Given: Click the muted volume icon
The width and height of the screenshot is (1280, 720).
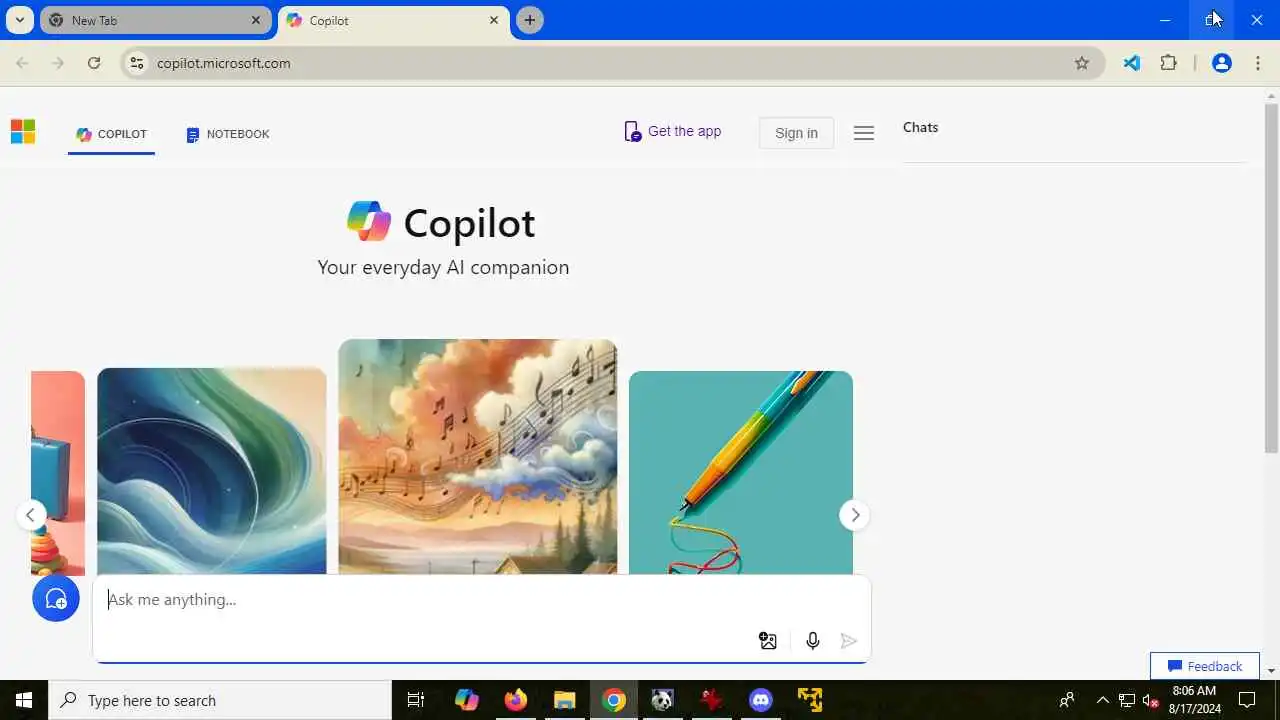Looking at the screenshot, I should [x=1150, y=700].
